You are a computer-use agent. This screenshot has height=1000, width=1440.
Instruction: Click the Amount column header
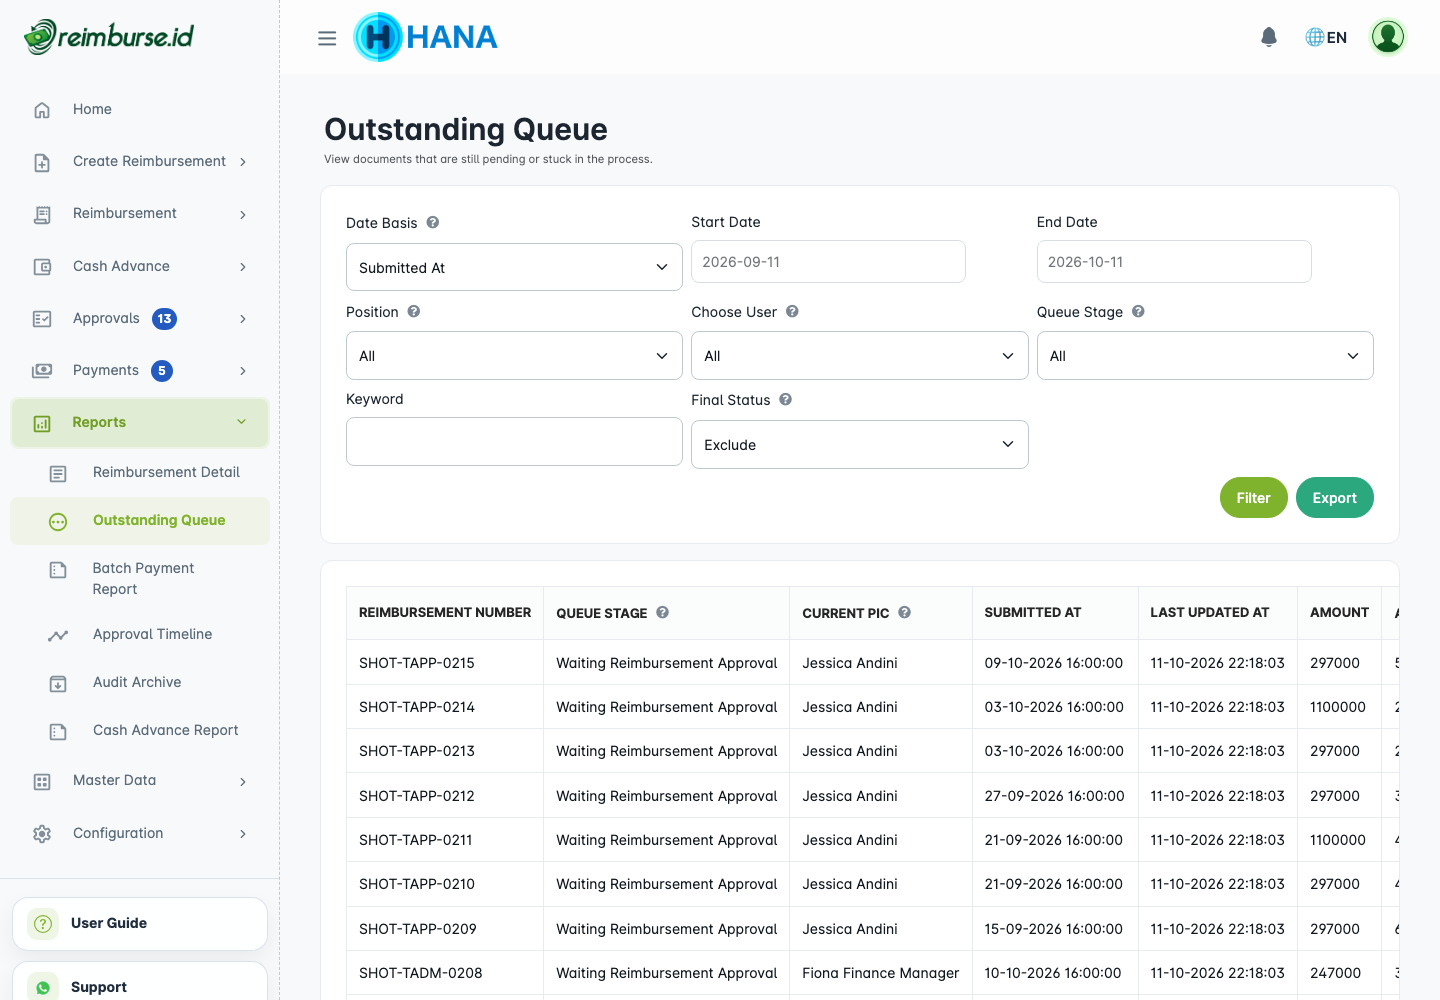tap(1340, 613)
